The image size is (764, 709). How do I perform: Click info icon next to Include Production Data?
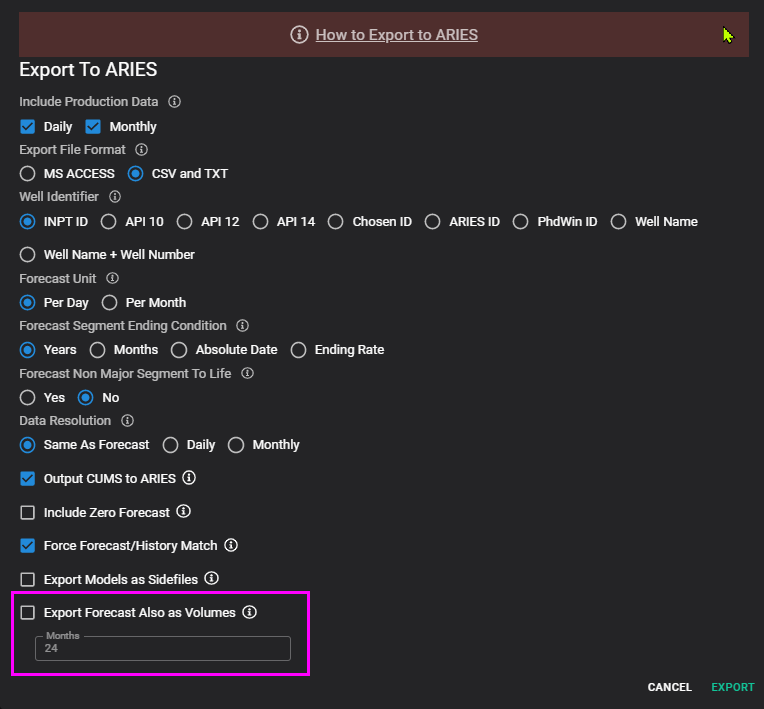click(x=174, y=102)
